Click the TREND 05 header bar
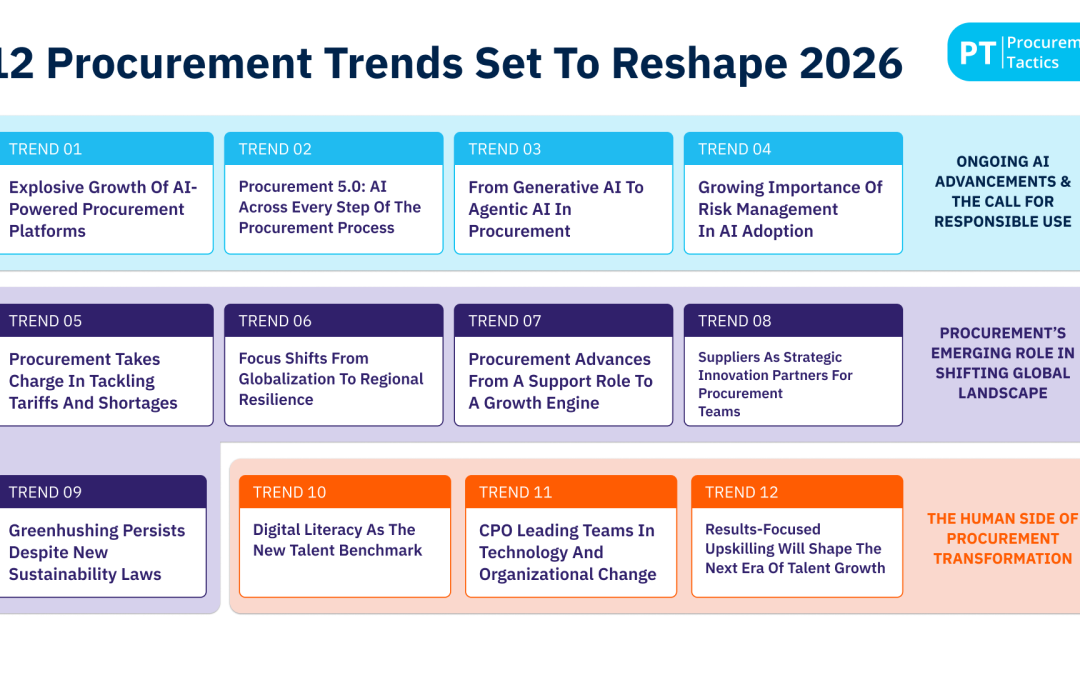 tap(105, 321)
